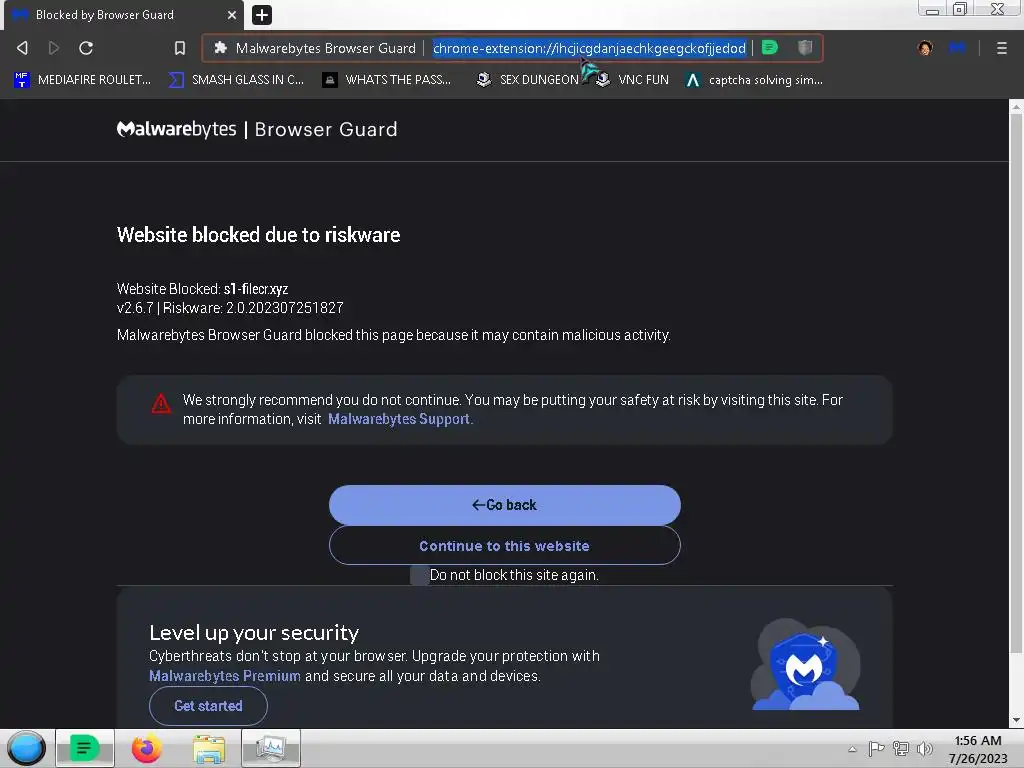The image size is (1024, 768).
Task: Open the Malwarebytes Support link
Action: 399,419
